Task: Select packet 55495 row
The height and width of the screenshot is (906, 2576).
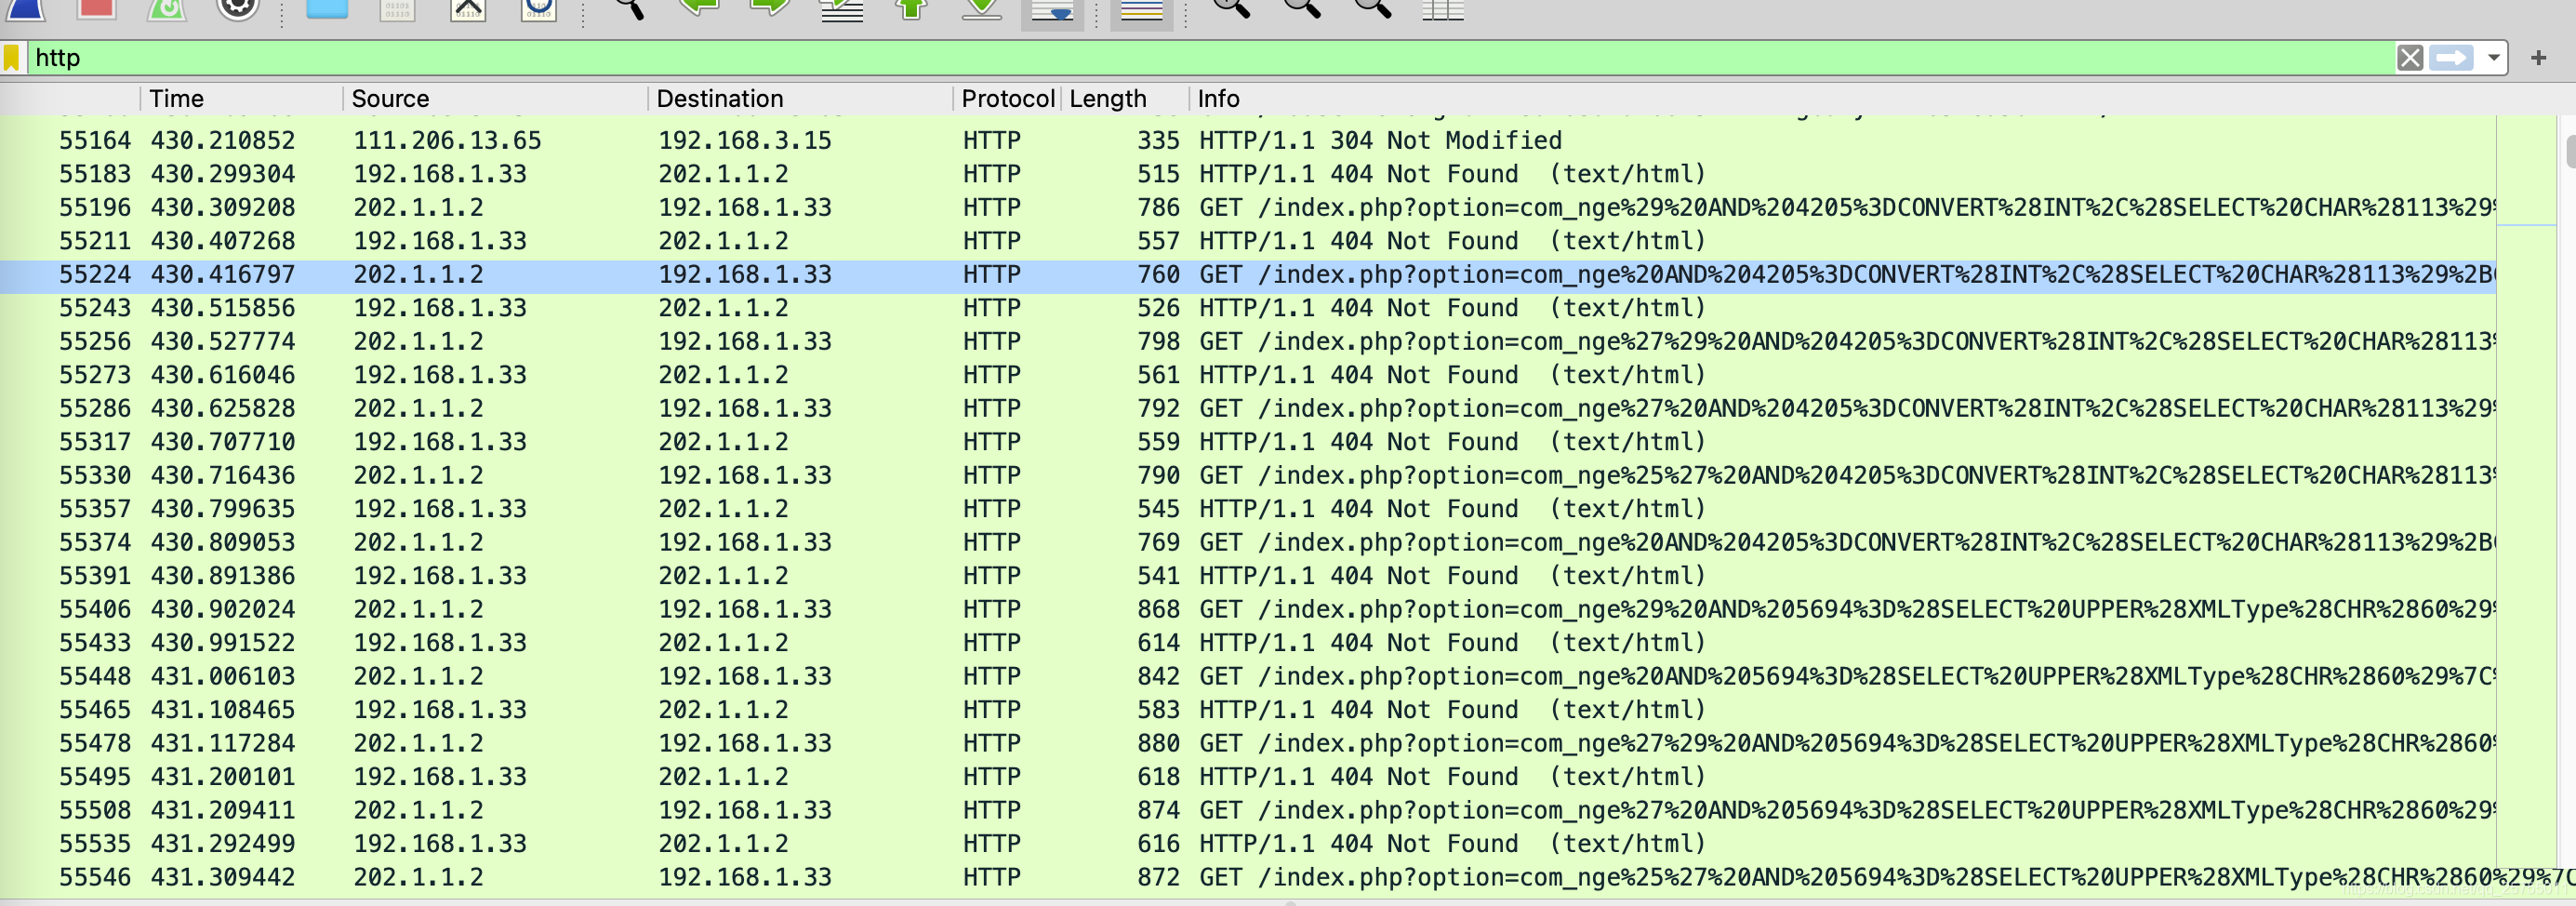Action: [1248, 777]
